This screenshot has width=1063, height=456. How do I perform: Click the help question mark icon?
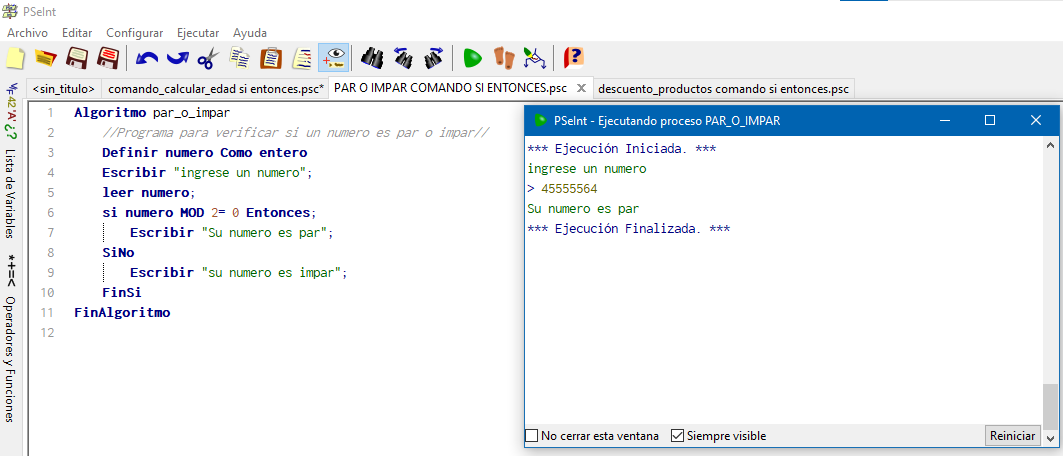pos(574,58)
